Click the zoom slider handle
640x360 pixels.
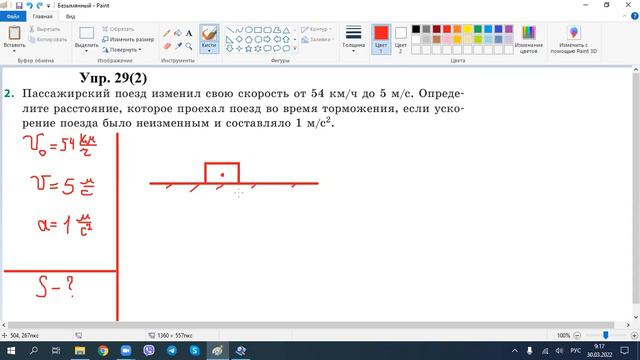606,335
